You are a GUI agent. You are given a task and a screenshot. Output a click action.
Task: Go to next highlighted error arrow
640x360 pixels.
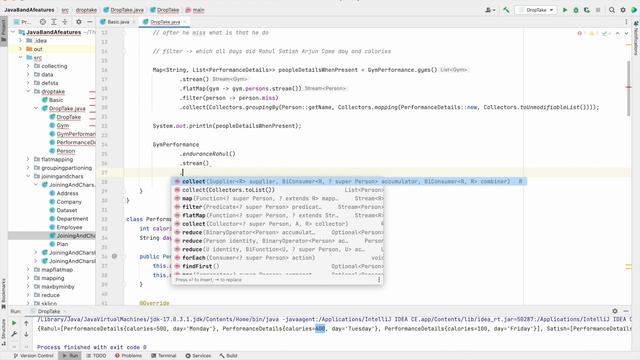coord(627,33)
